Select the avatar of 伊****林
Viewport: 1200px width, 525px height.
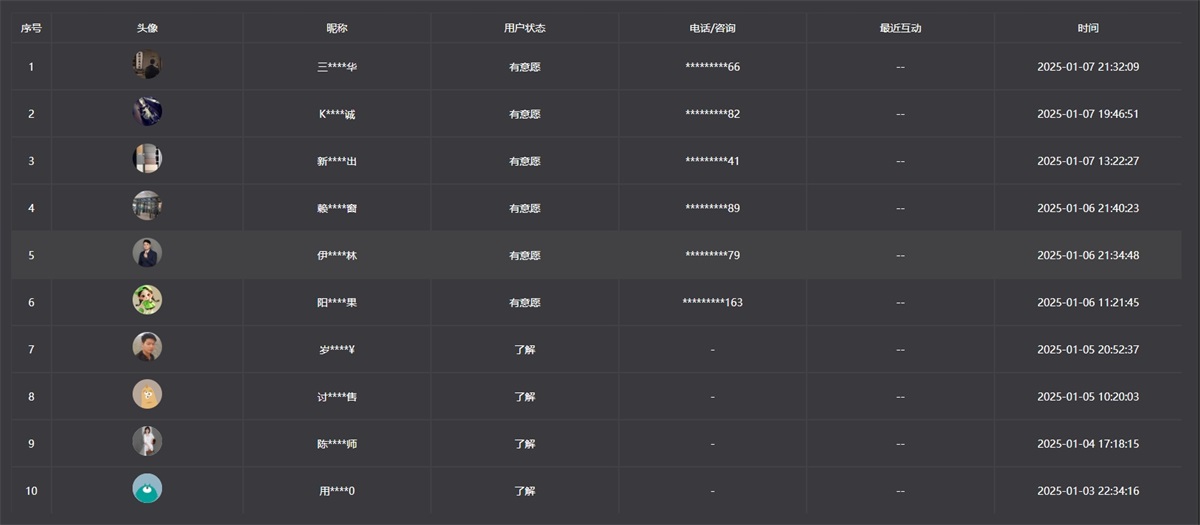coord(147,254)
